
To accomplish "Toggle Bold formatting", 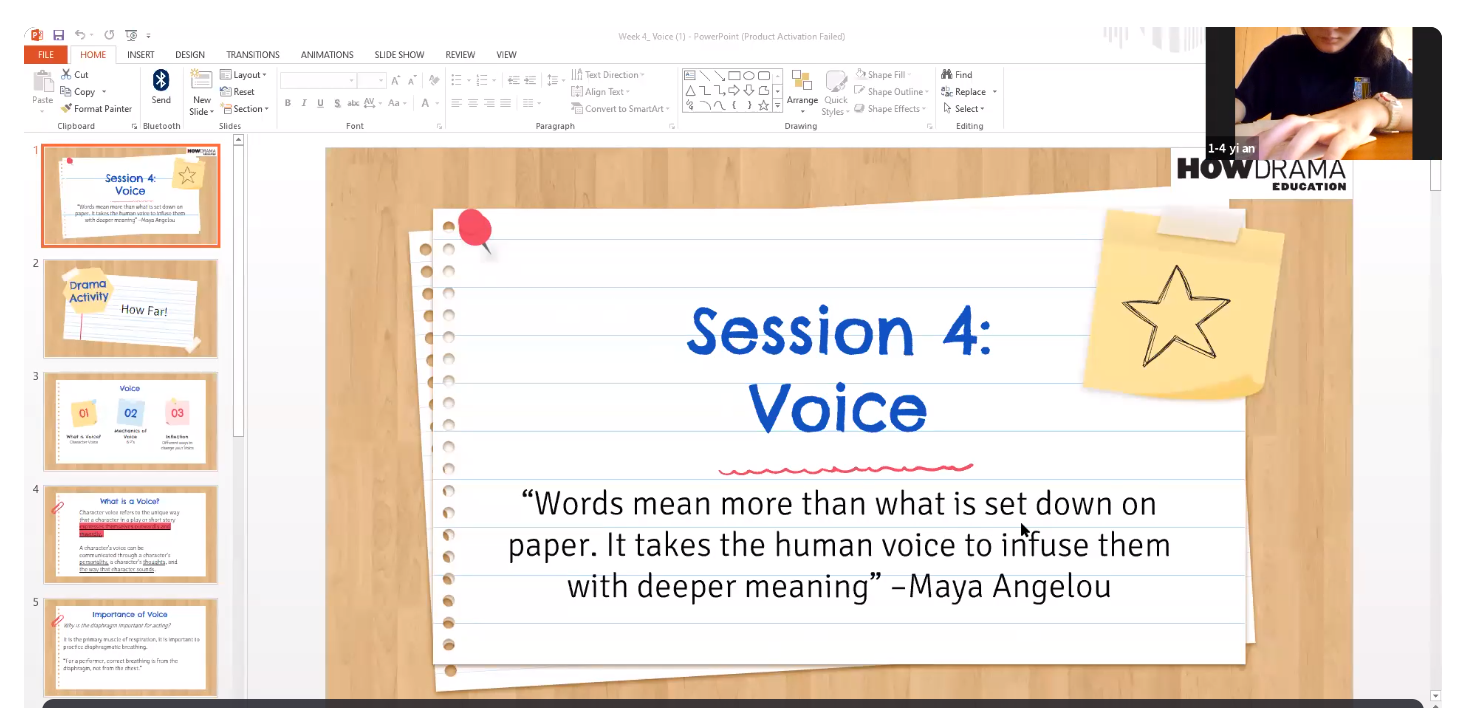I will tap(288, 103).
